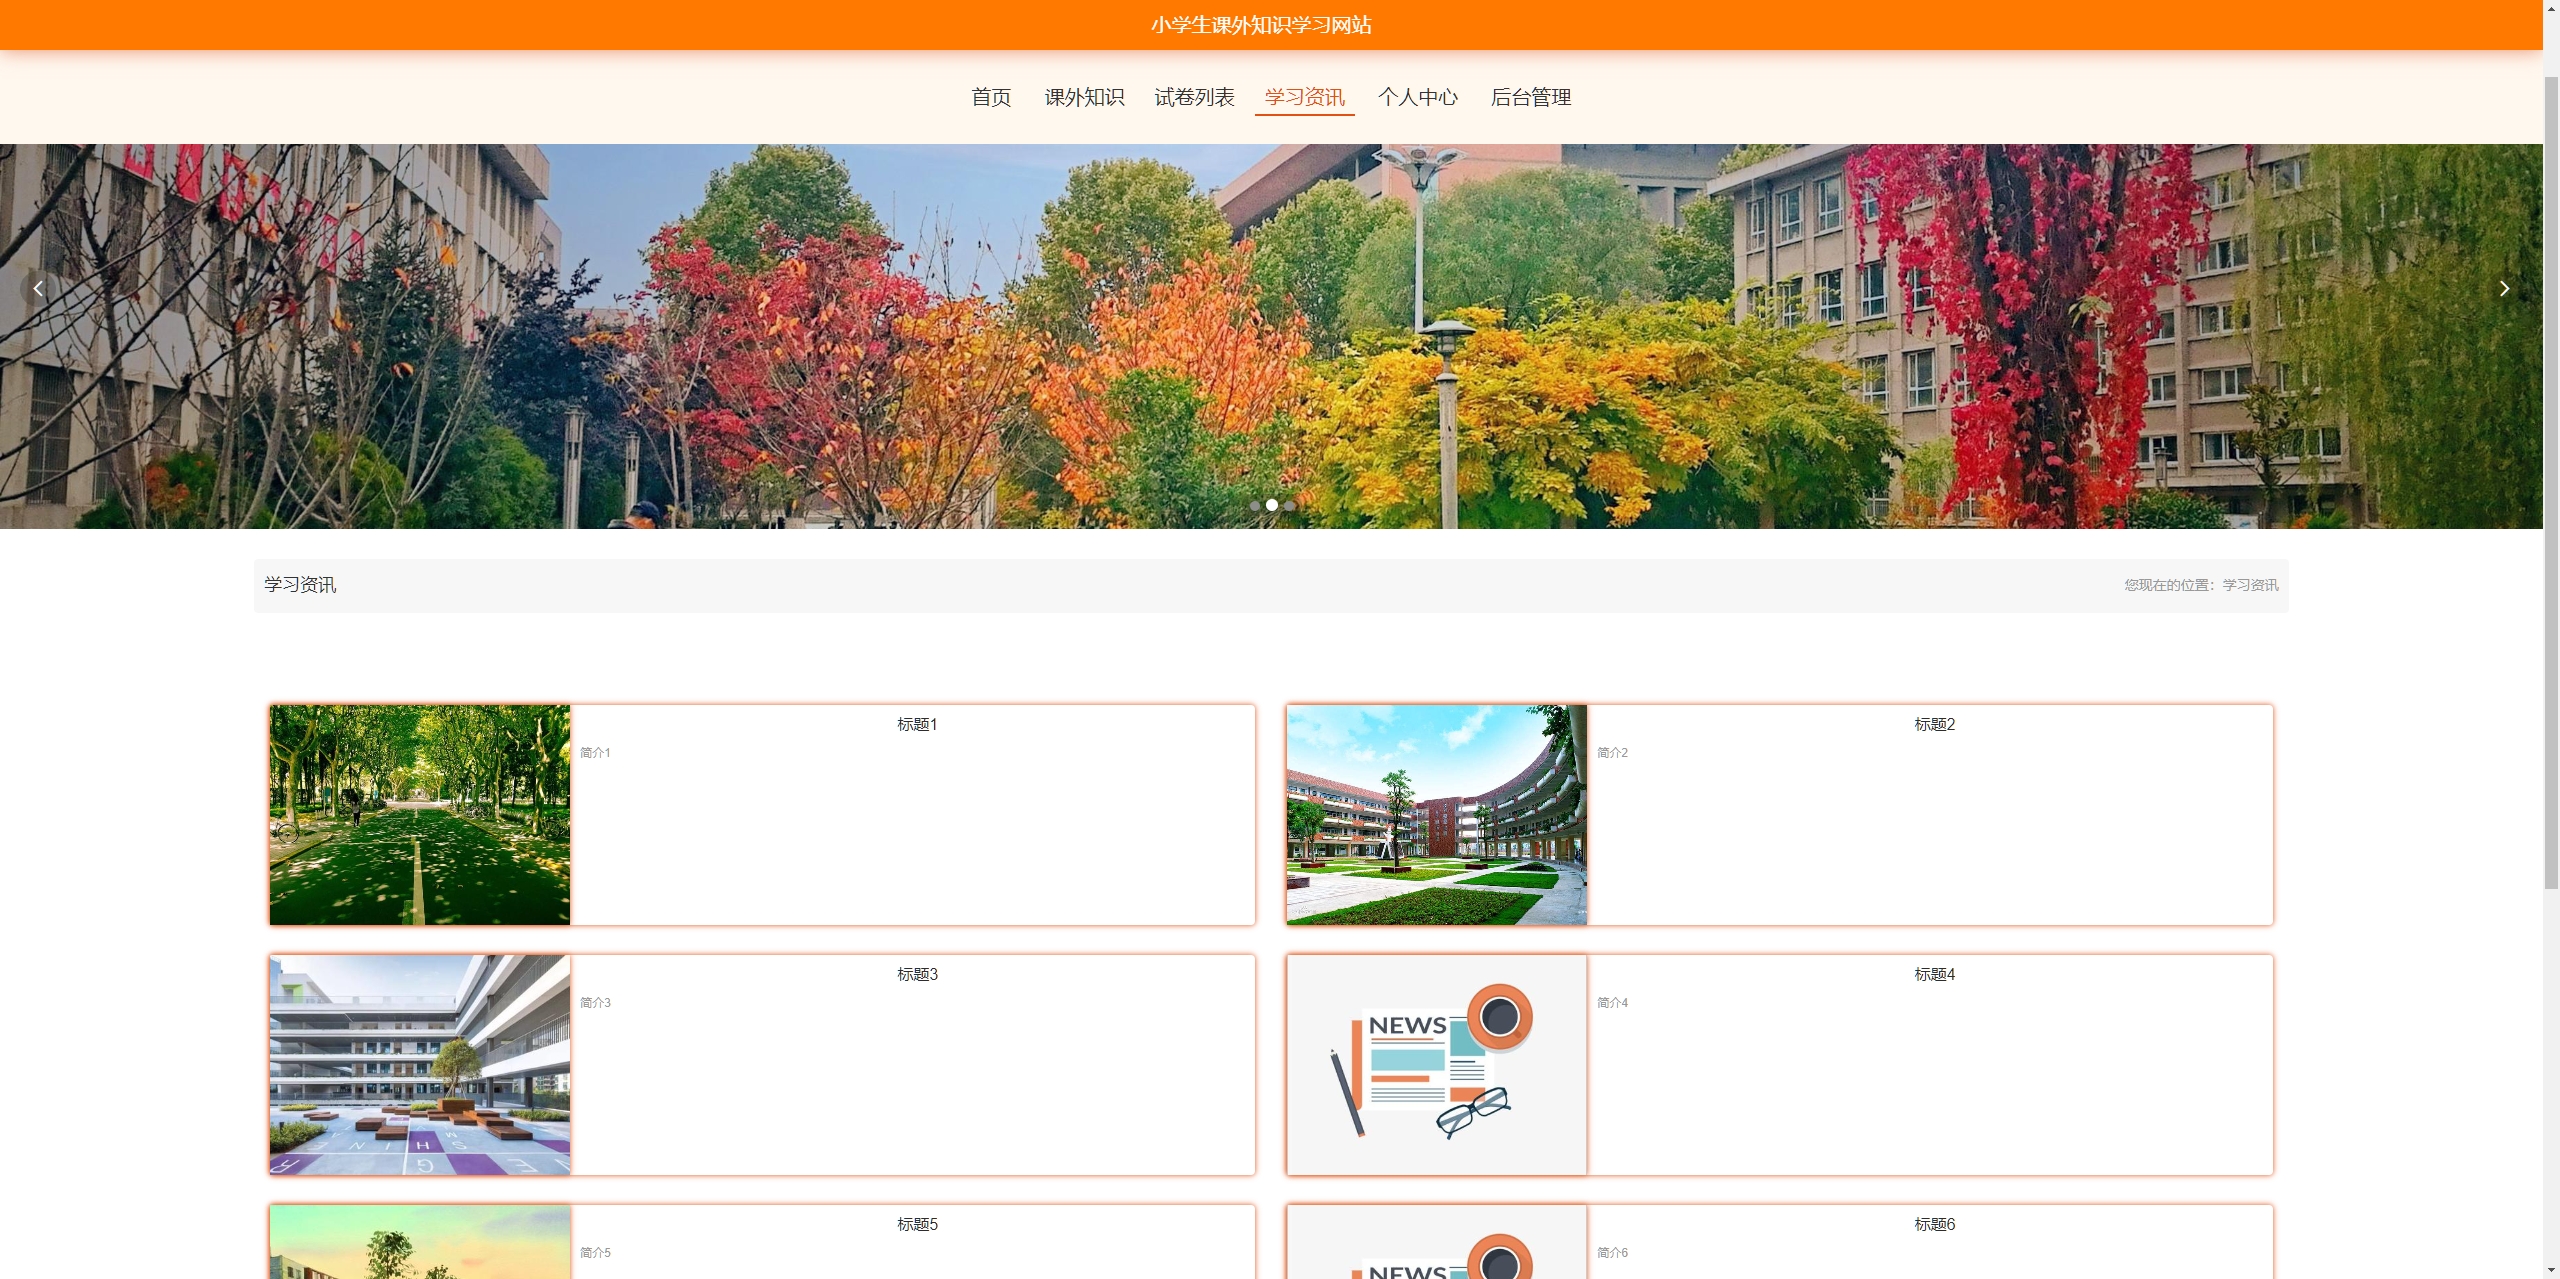Screen dimensions: 2560x1279
Task: Open the curved school building thumbnail of 标题2
Action: (1437, 815)
